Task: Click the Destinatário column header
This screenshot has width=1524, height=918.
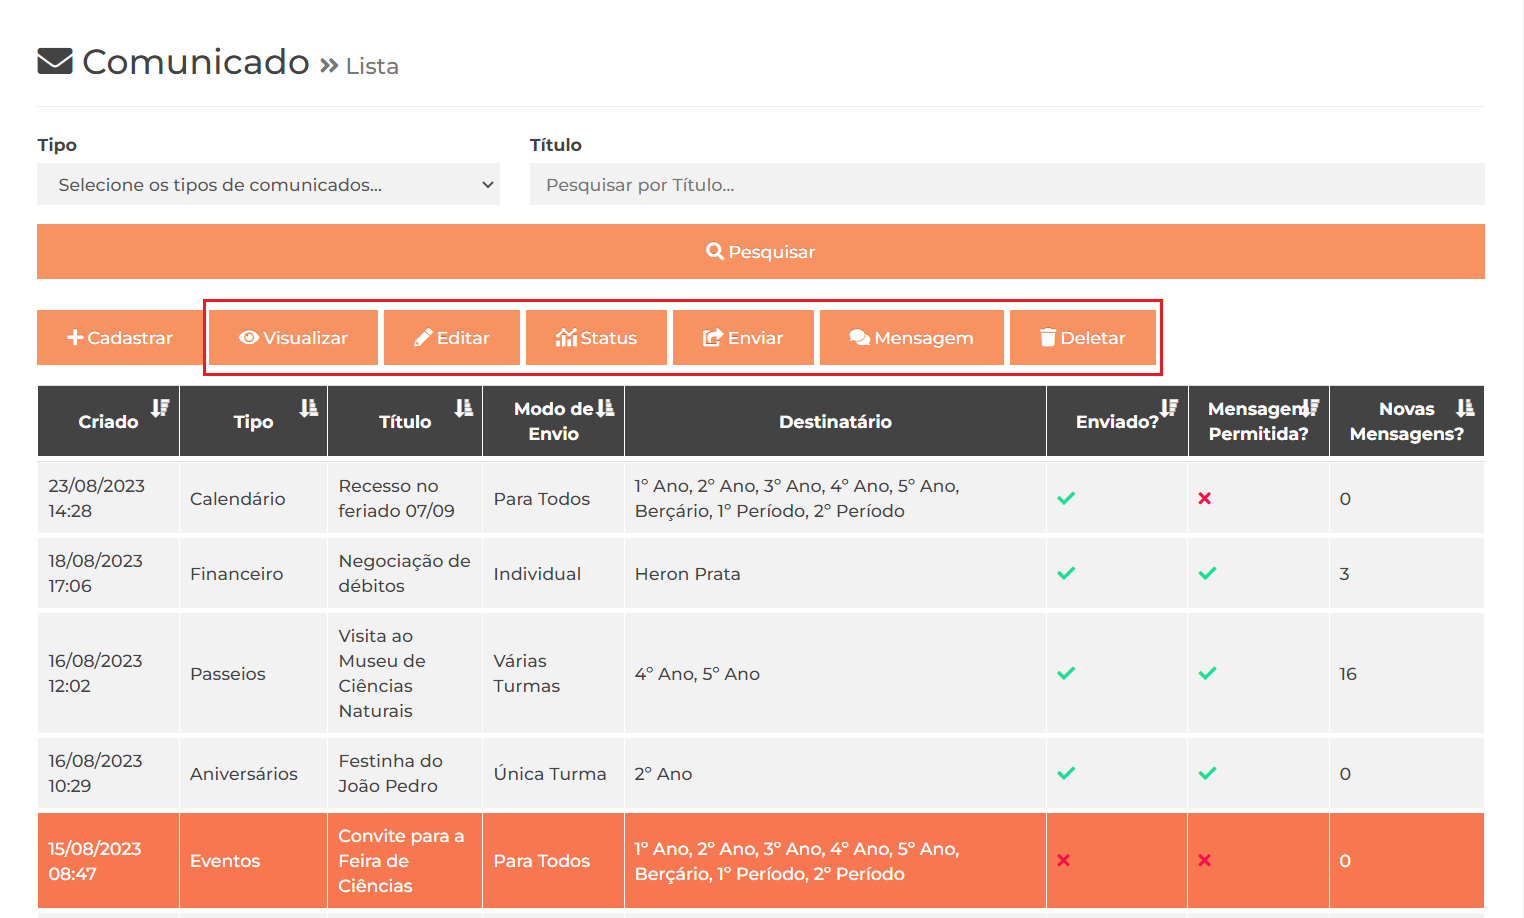Action: pyautogui.click(x=835, y=421)
